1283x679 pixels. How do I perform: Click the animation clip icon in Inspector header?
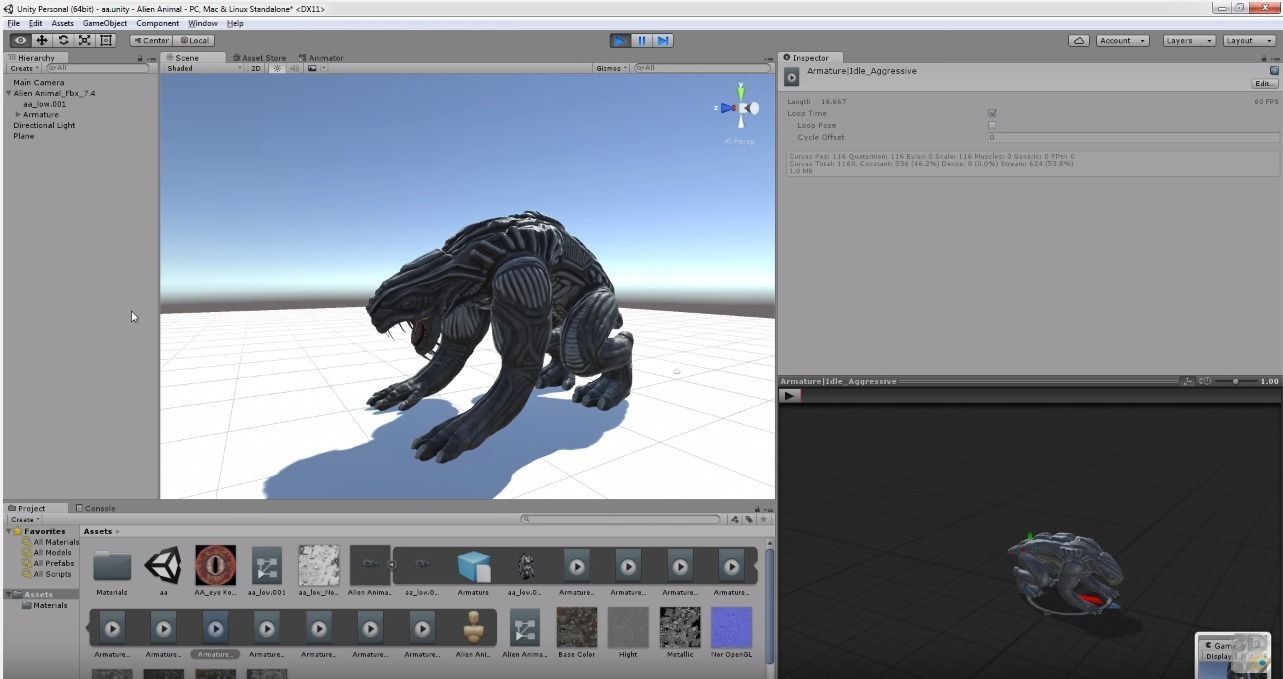tap(792, 77)
